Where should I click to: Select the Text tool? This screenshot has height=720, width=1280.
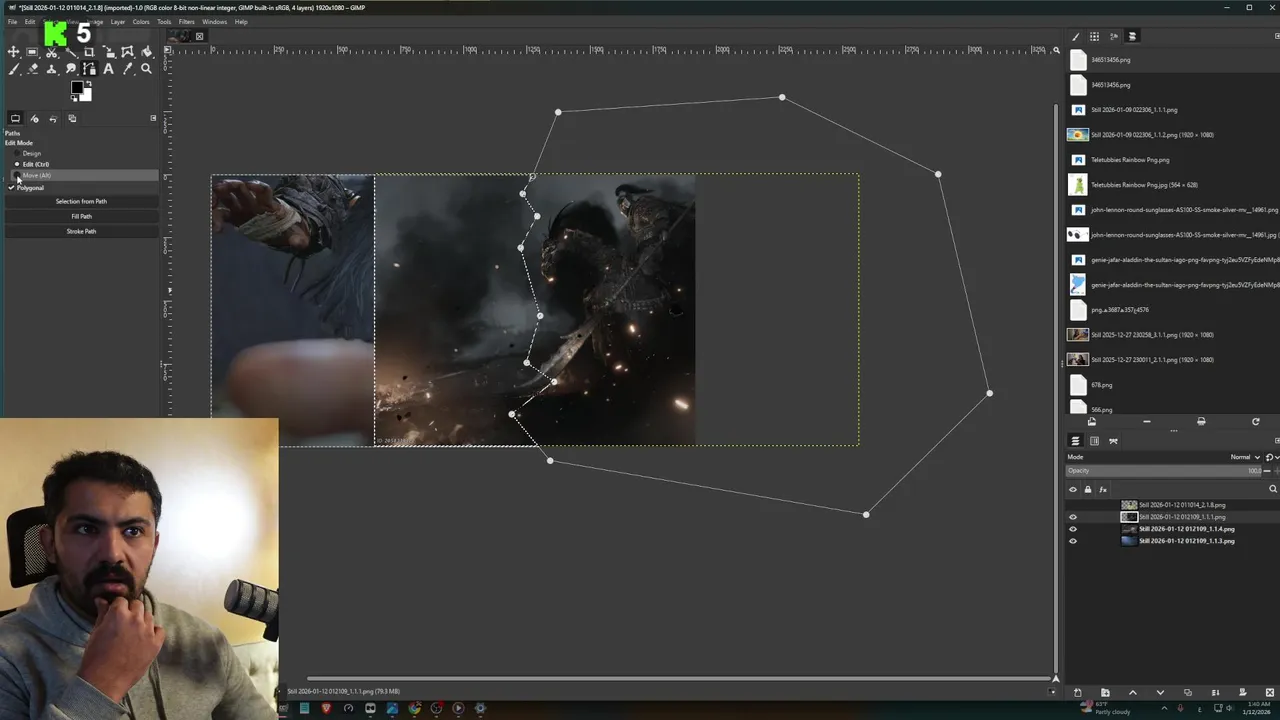coord(108,69)
